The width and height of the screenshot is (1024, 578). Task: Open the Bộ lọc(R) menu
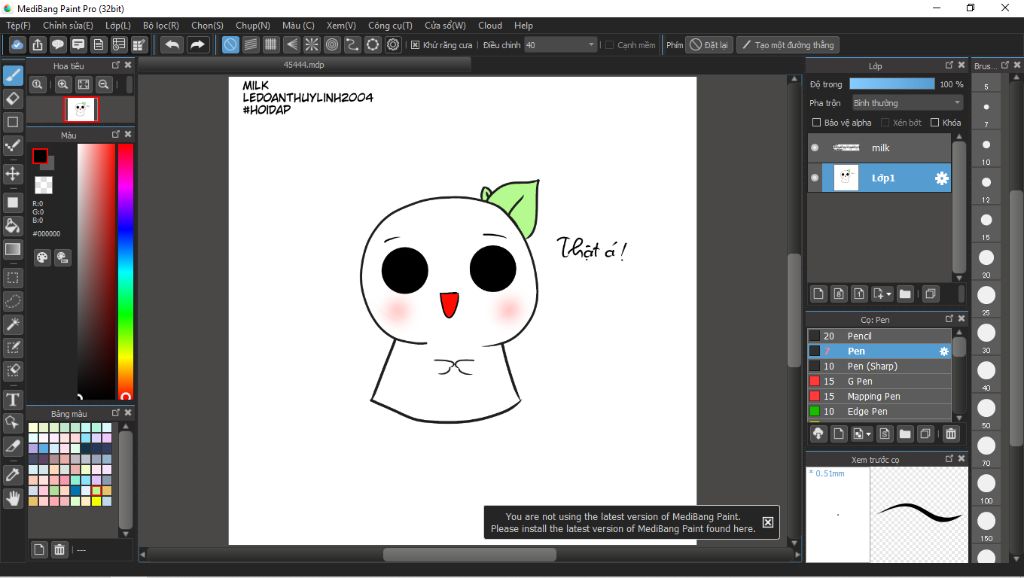coord(161,25)
